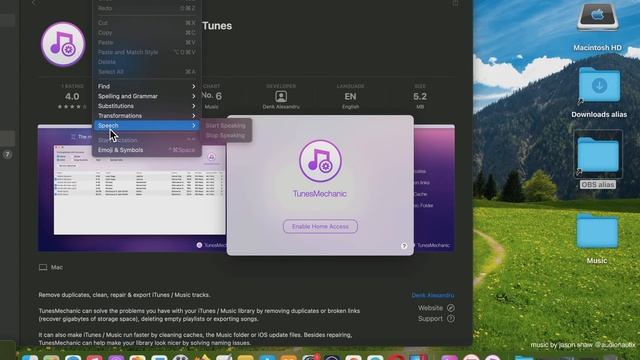Image resolution: width=640 pixels, height=360 pixels.
Task: Open the Support link
Action: [436, 318]
